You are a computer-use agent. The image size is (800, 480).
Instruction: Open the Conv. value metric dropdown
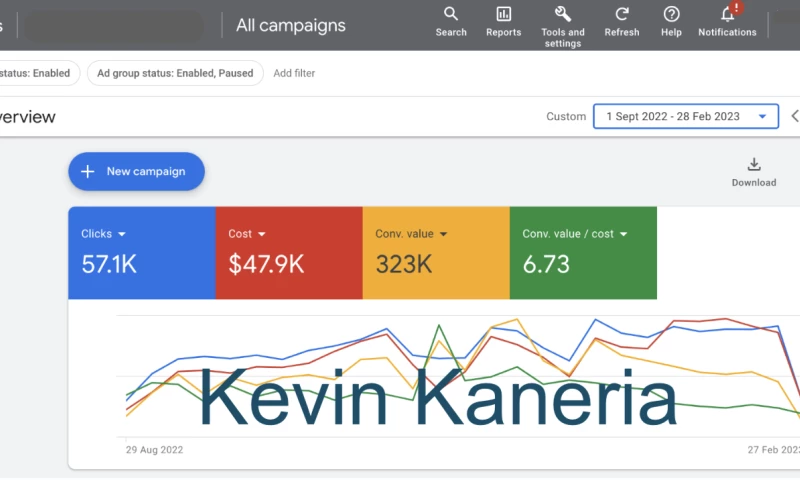[443, 234]
